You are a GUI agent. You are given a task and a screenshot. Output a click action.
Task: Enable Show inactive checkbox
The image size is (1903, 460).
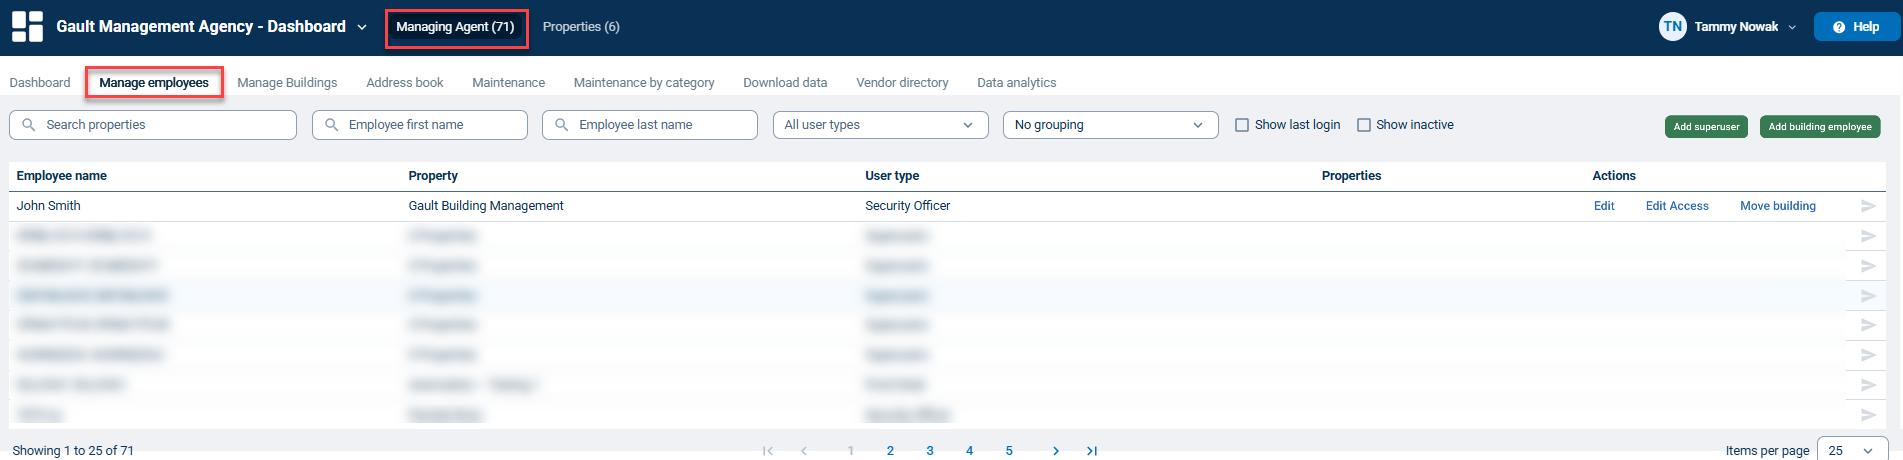click(1363, 125)
